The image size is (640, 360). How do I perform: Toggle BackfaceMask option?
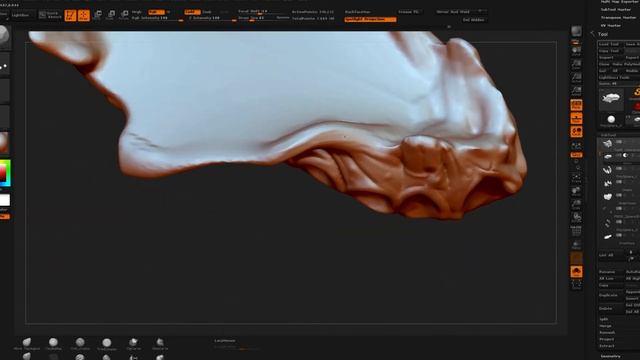point(358,12)
